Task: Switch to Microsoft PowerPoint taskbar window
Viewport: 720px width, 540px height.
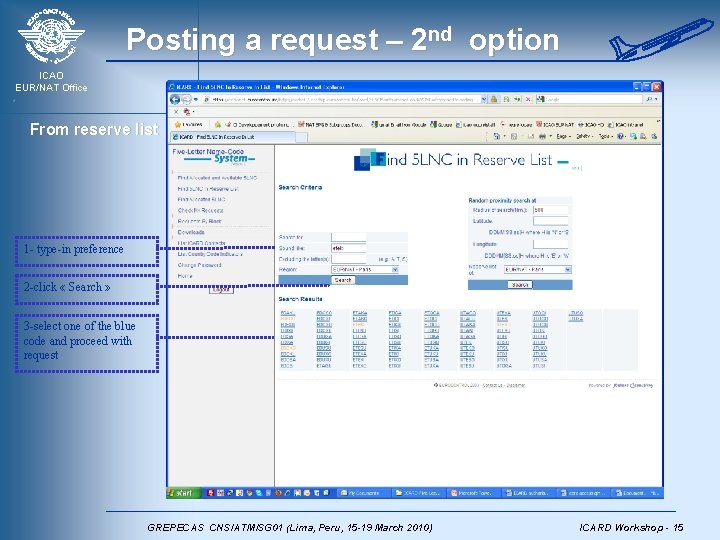Action: [x=474, y=493]
